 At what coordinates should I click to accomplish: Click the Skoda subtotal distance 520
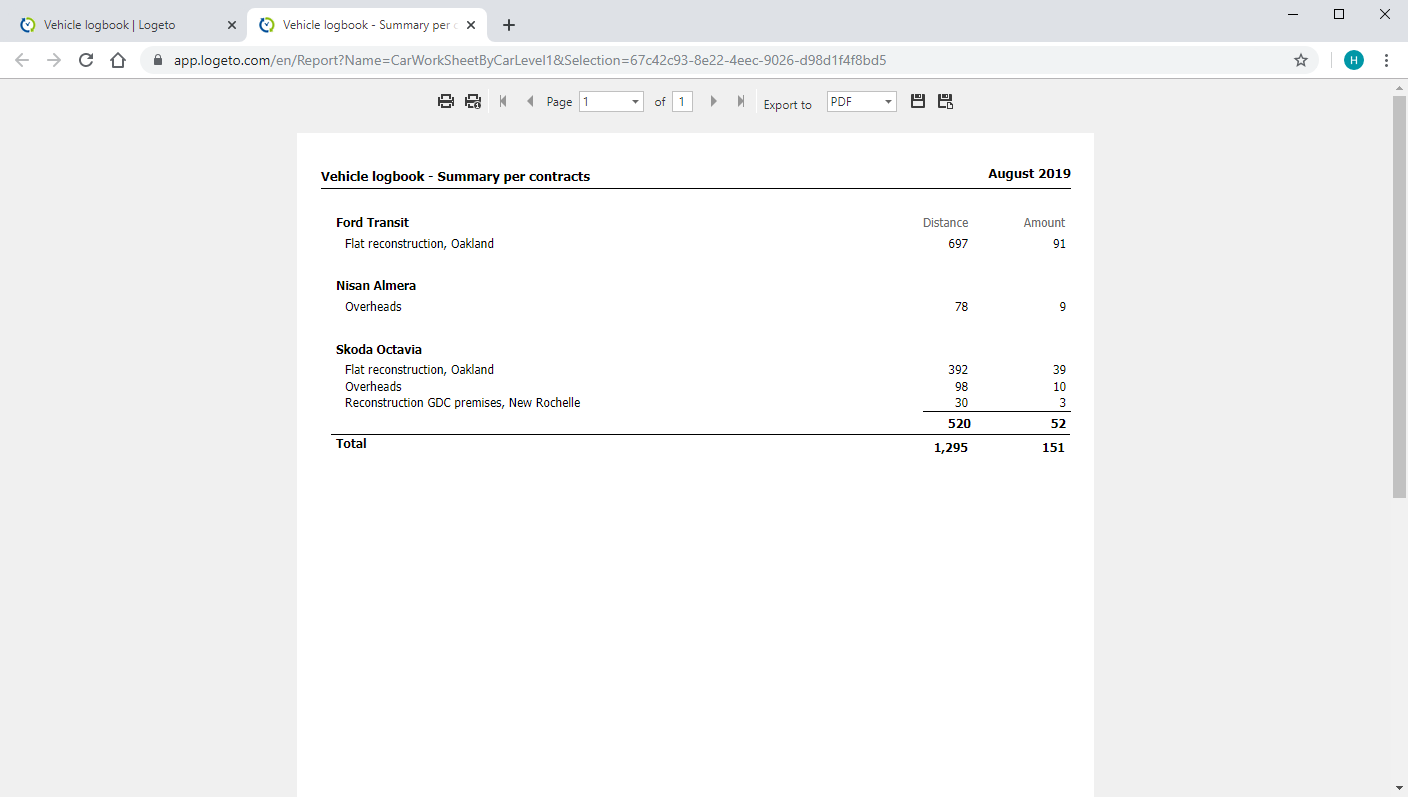[959, 424]
